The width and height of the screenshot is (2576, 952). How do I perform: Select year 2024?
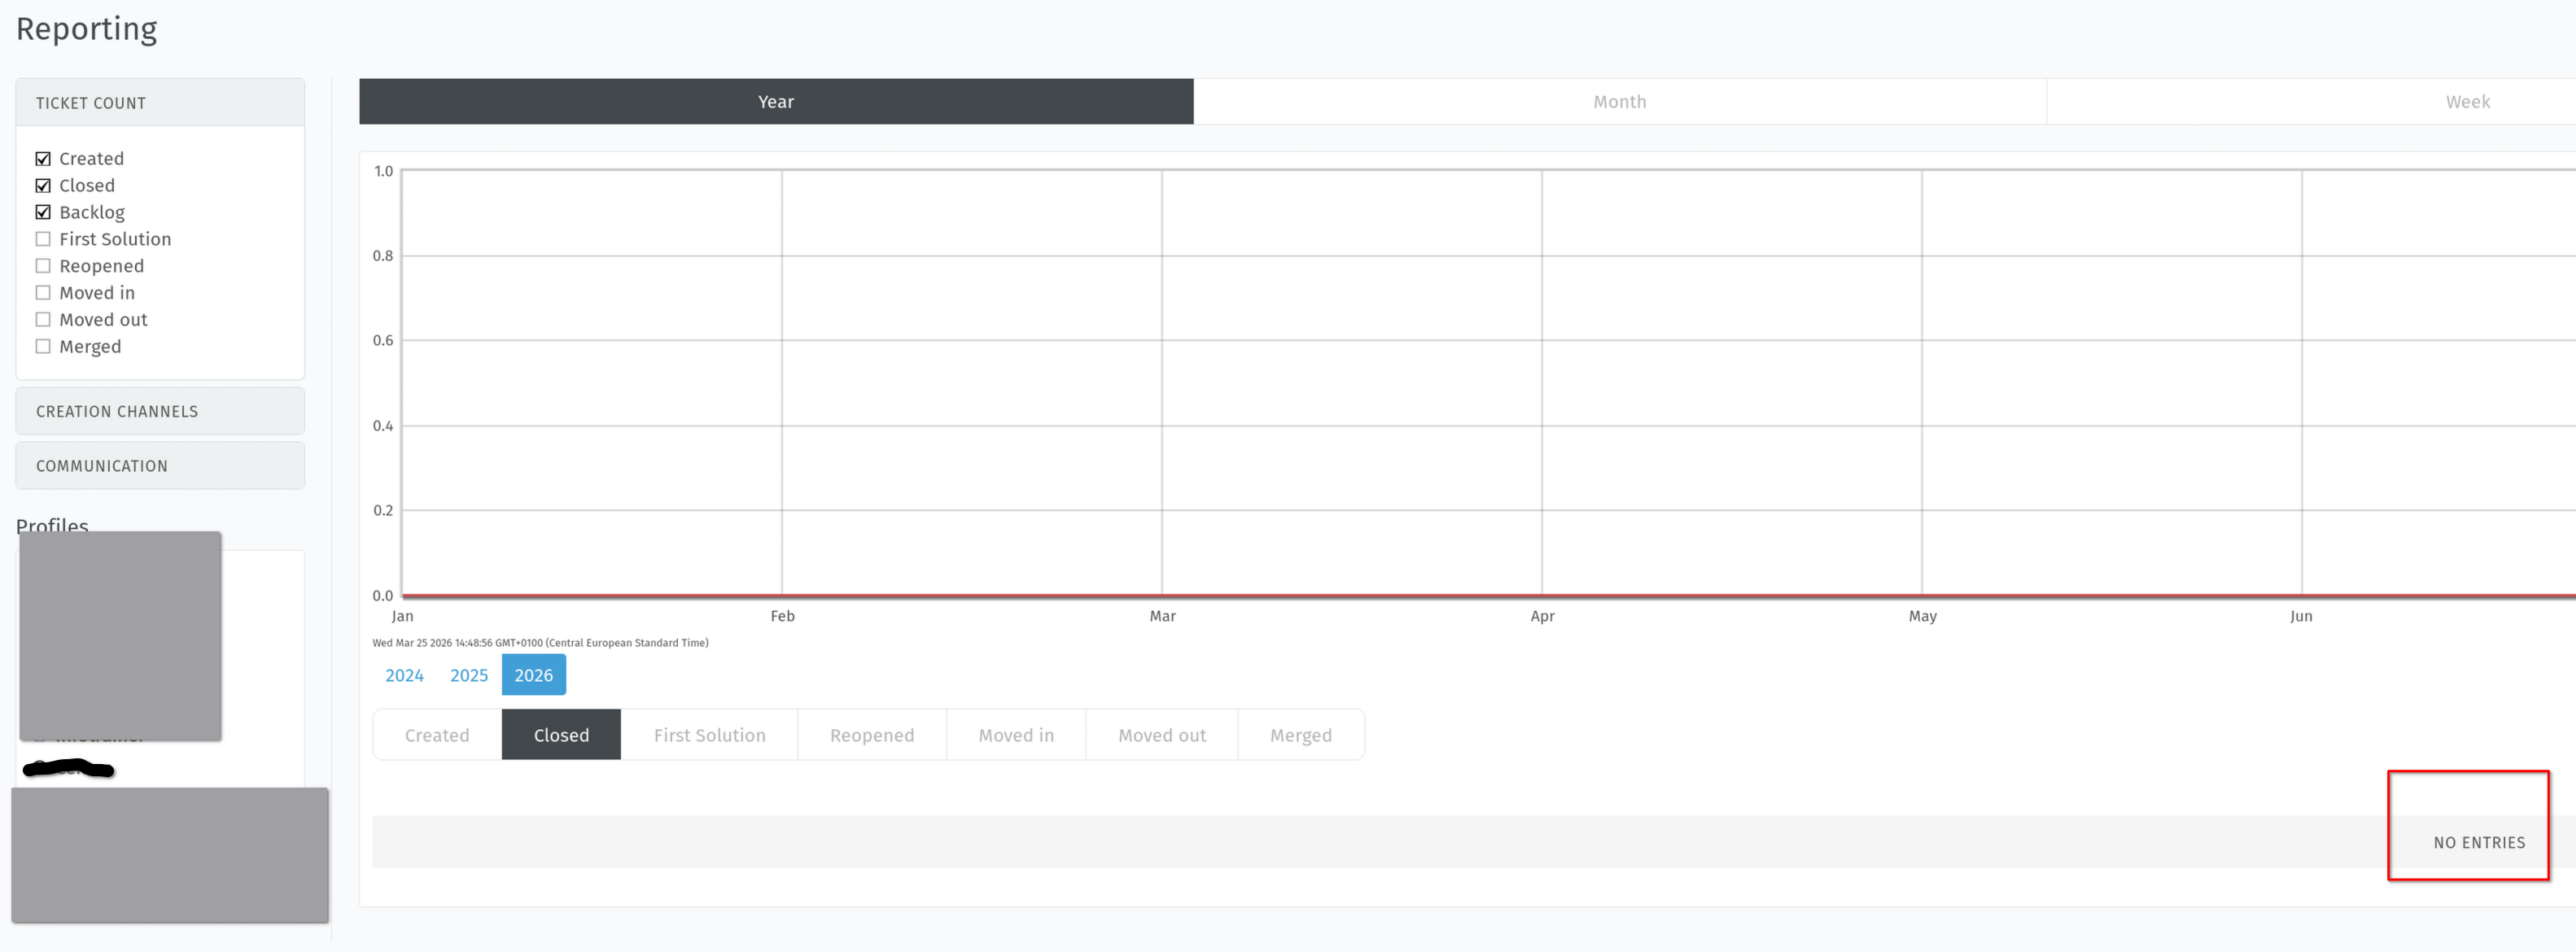(x=404, y=675)
